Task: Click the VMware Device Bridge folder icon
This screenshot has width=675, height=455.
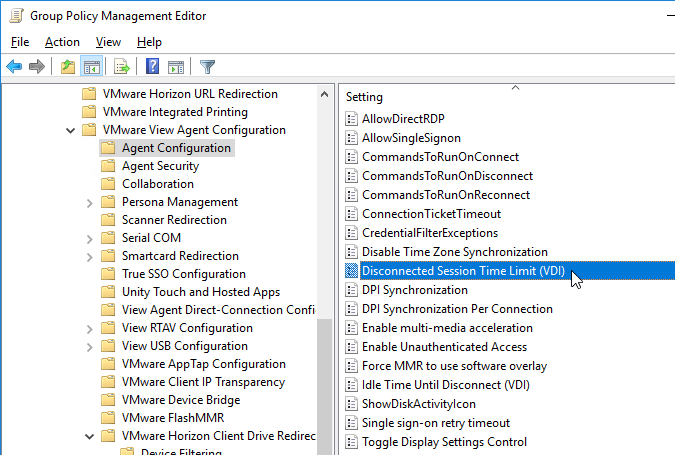Action: click(x=108, y=400)
